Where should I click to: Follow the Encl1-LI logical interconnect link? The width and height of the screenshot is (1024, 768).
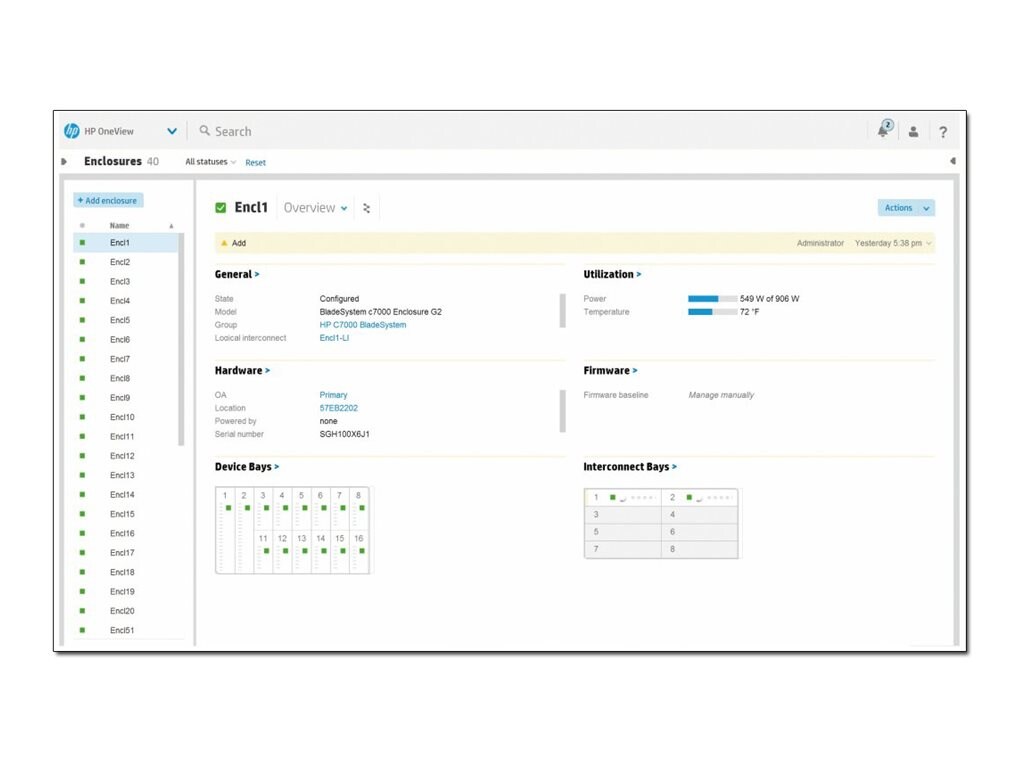332,337
